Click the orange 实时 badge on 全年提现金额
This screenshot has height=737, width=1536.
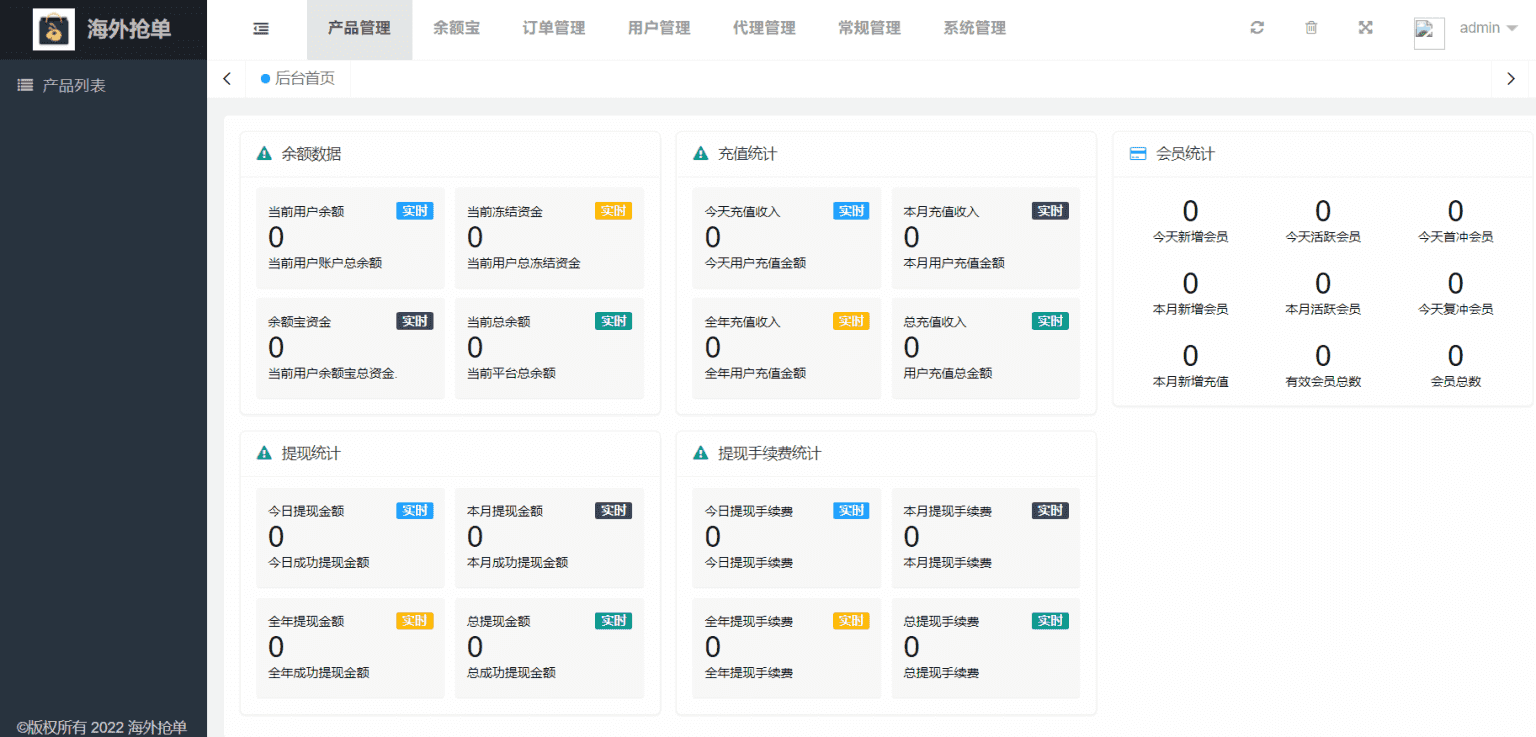point(415,621)
